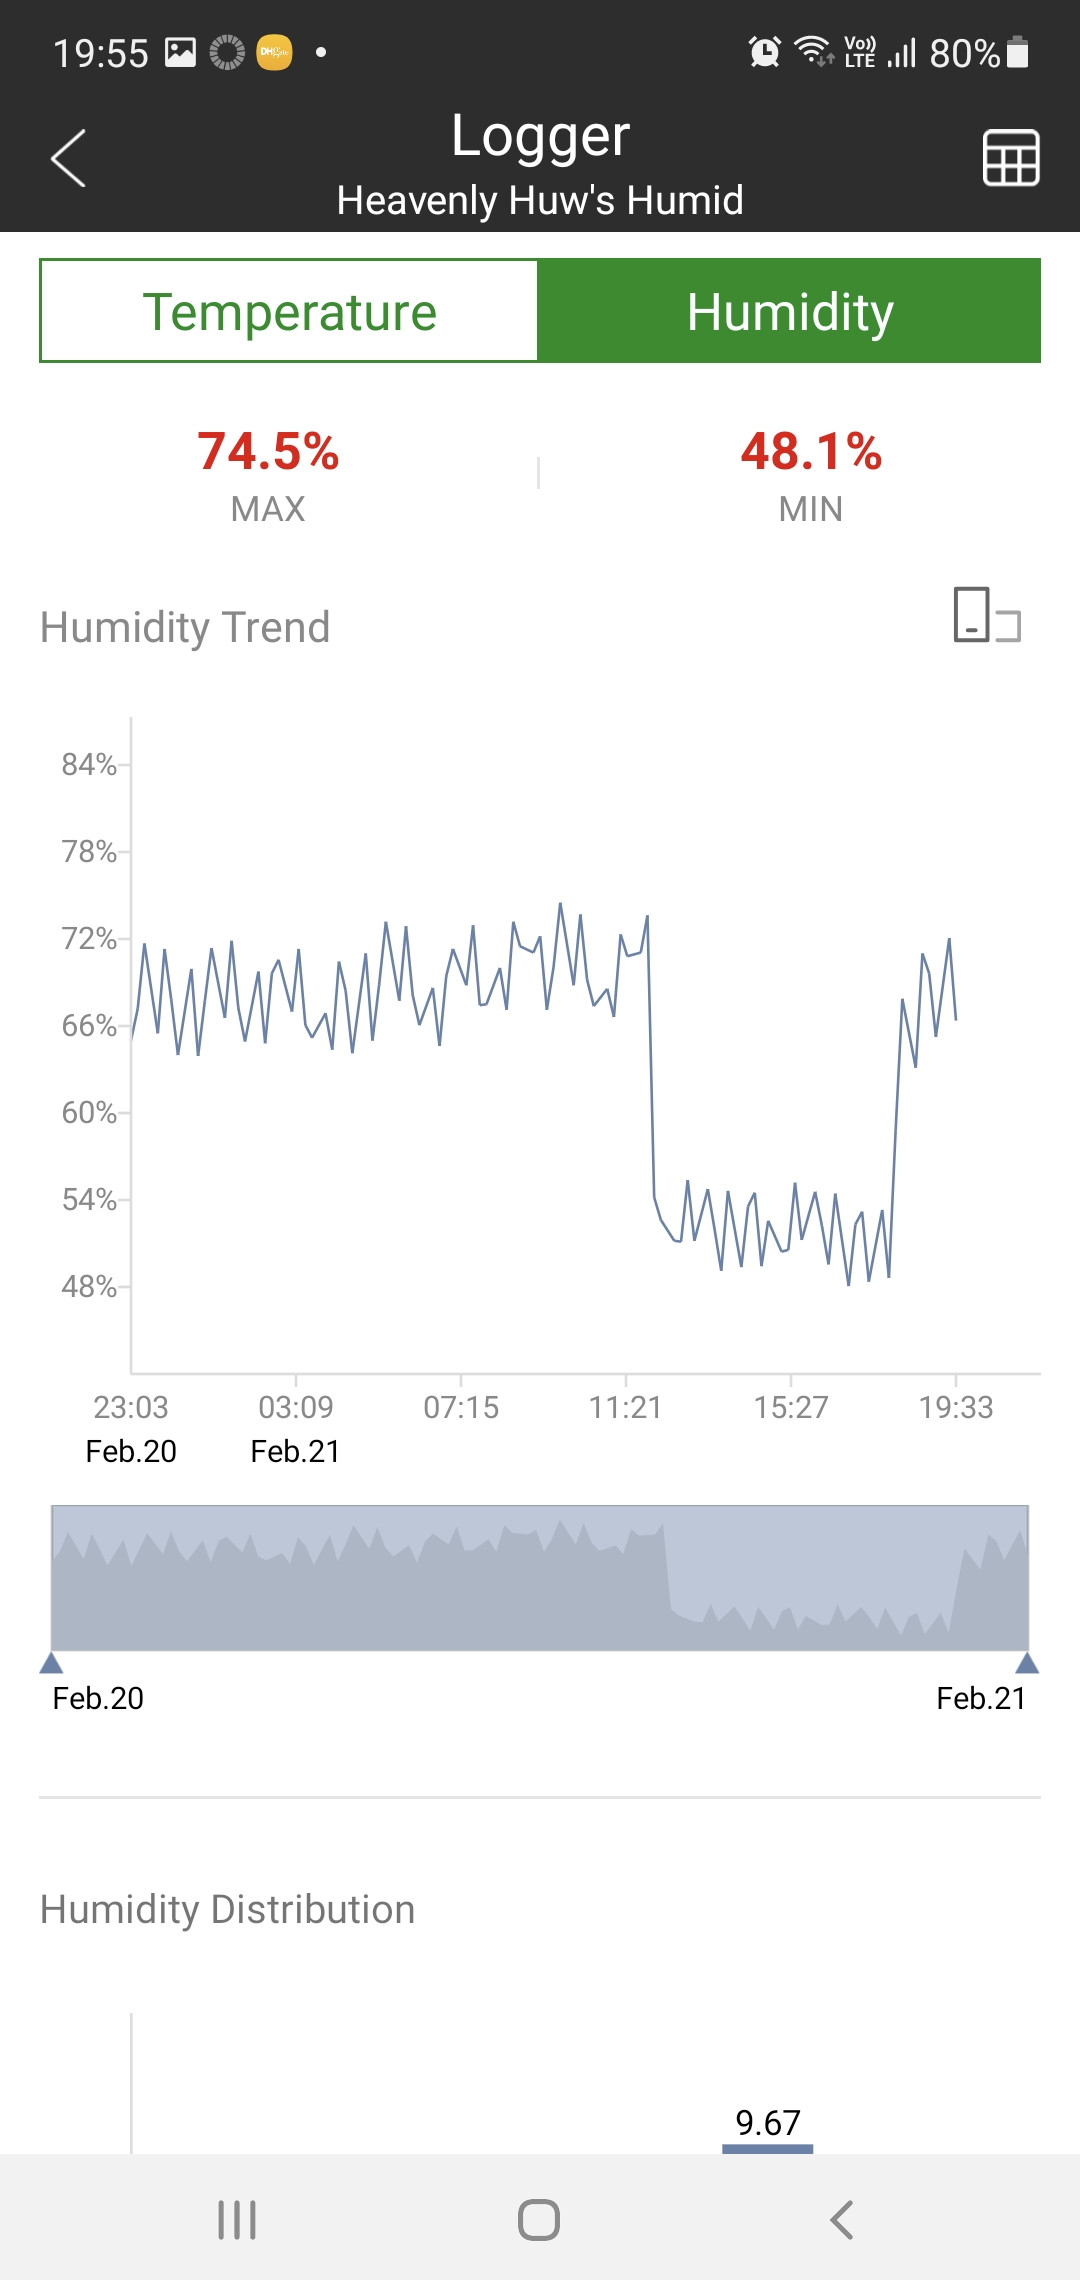Tap the gallery notification icon
Image resolution: width=1080 pixels, height=2280 pixels.
click(x=180, y=52)
